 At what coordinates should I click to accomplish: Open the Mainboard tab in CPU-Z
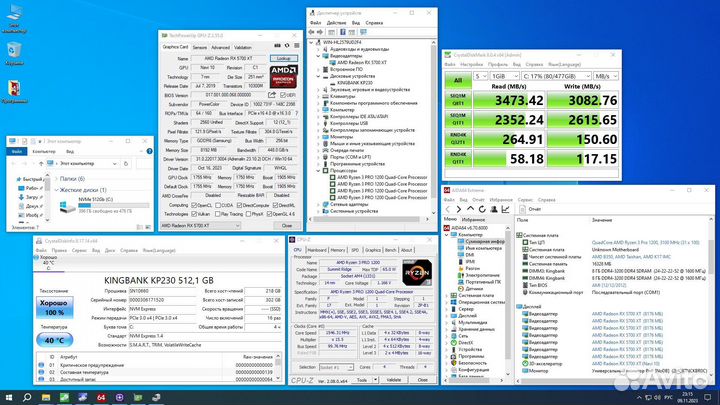317,250
